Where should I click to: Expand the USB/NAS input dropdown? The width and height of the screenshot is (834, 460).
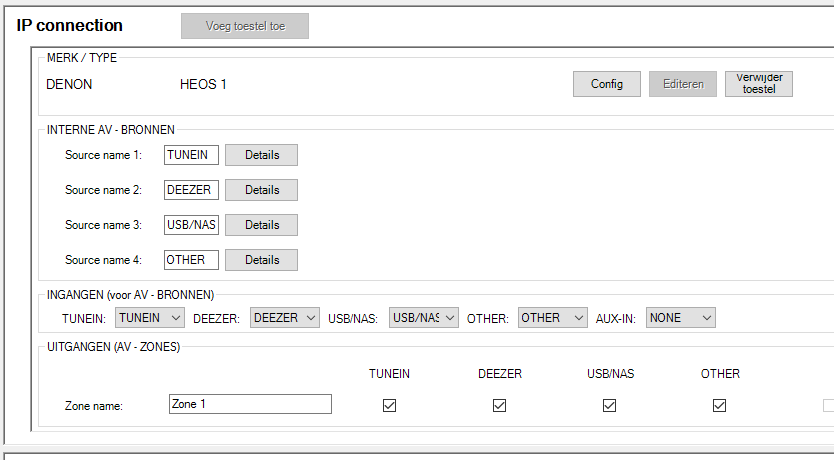pos(423,318)
